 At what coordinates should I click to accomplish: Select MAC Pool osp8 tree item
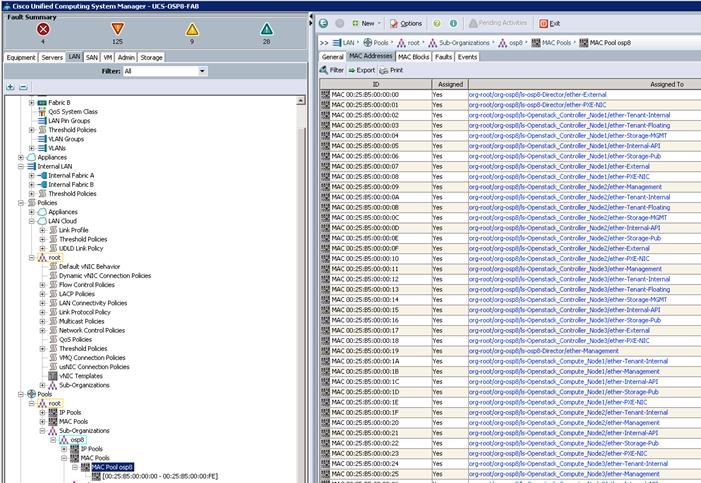112,467
